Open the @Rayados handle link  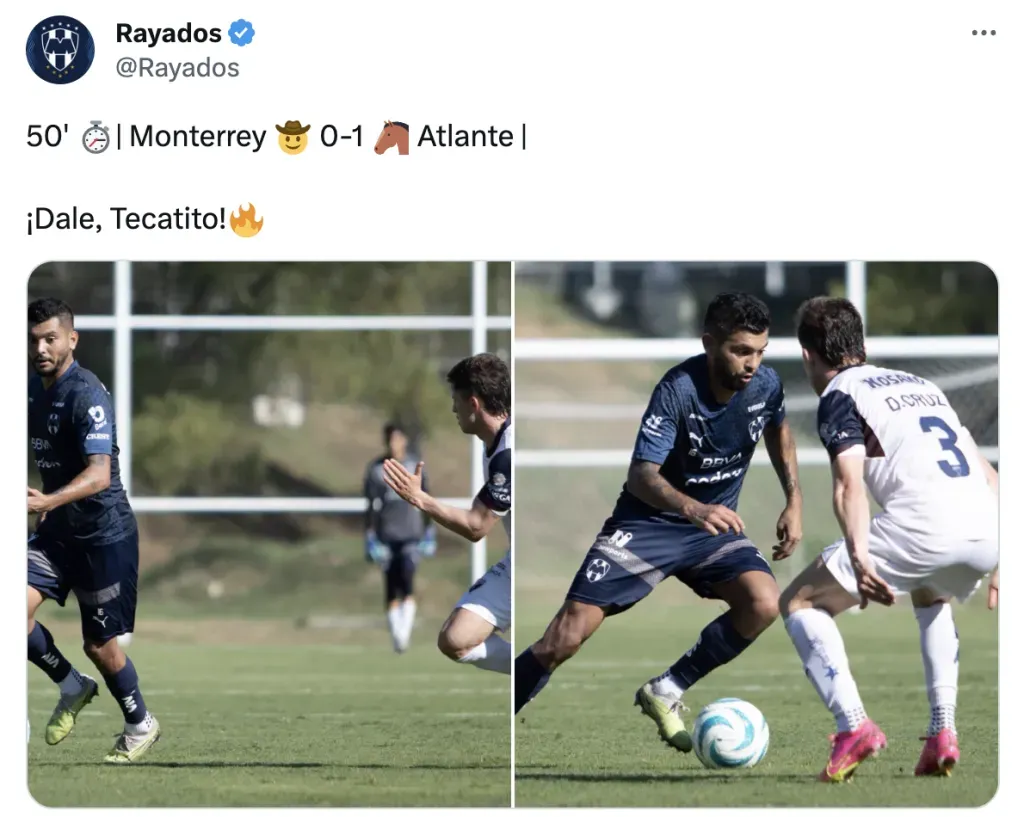pyautogui.click(x=178, y=68)
